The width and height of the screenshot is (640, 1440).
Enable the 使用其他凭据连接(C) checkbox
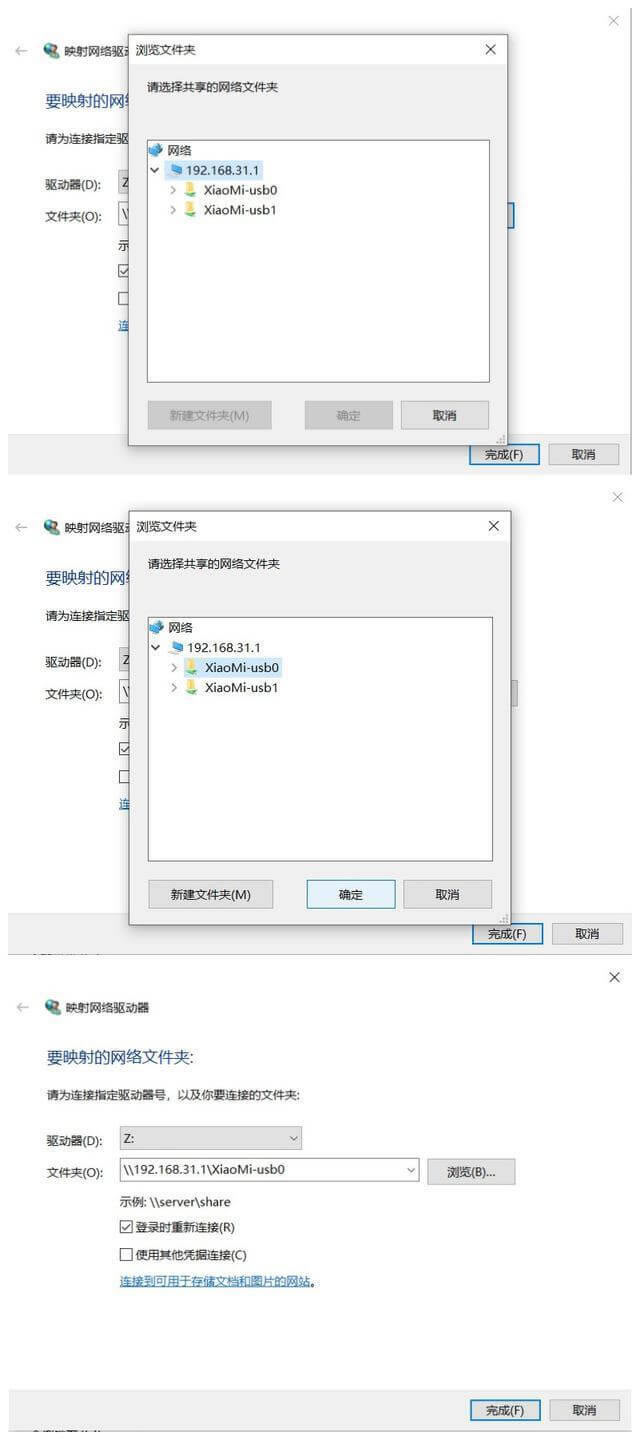pos(126,1254)
